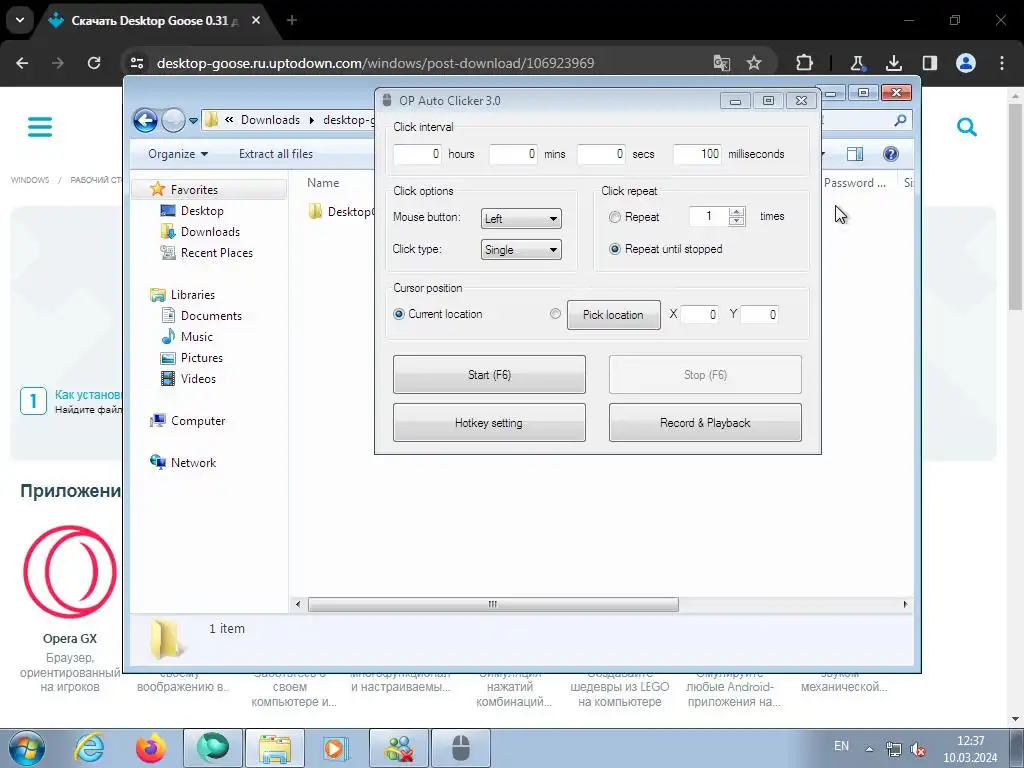Select the Repeat radio button
Viewport: 1024px width, 768px height.
tap(615, 217)
